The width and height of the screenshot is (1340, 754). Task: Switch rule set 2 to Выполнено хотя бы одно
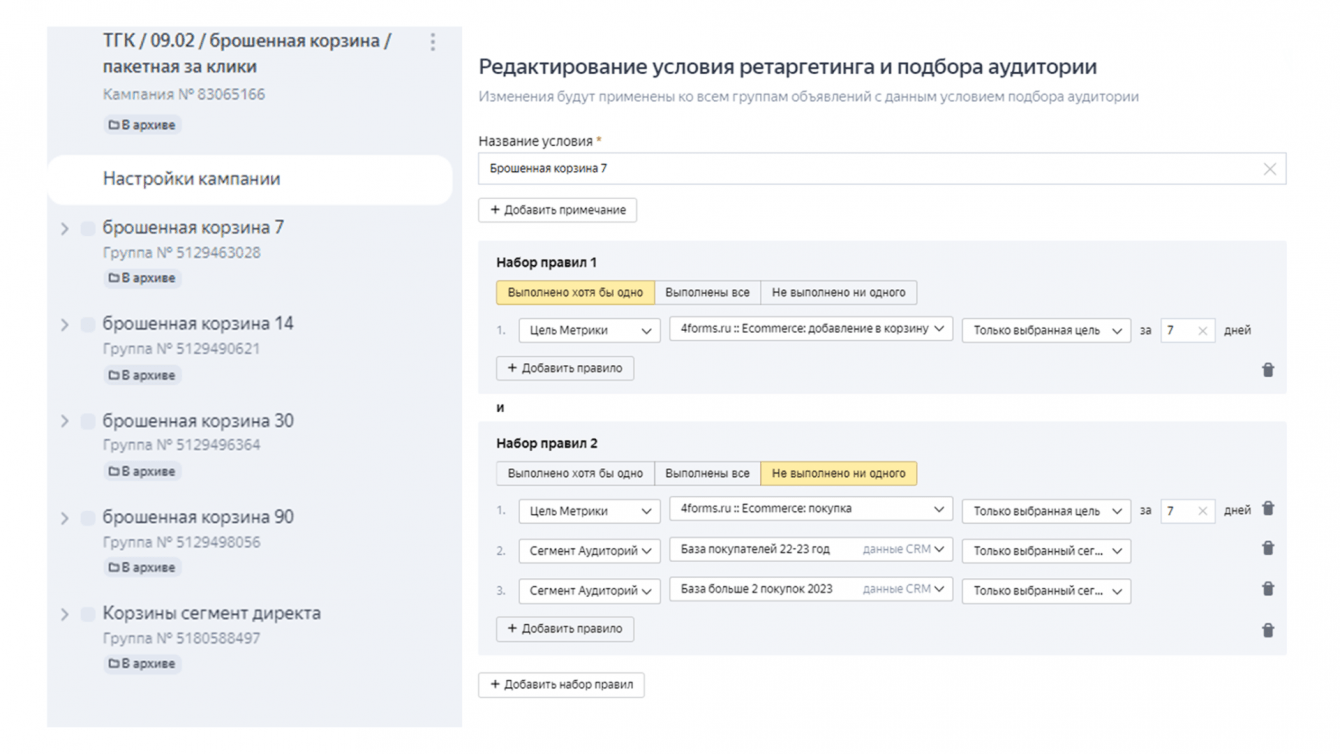click(x=575, y=473)
